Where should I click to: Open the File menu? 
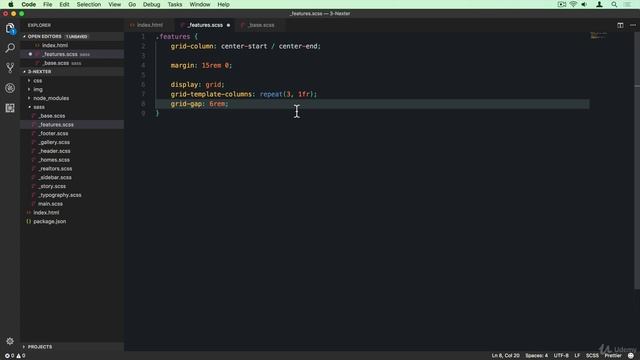tap(48, 4)
